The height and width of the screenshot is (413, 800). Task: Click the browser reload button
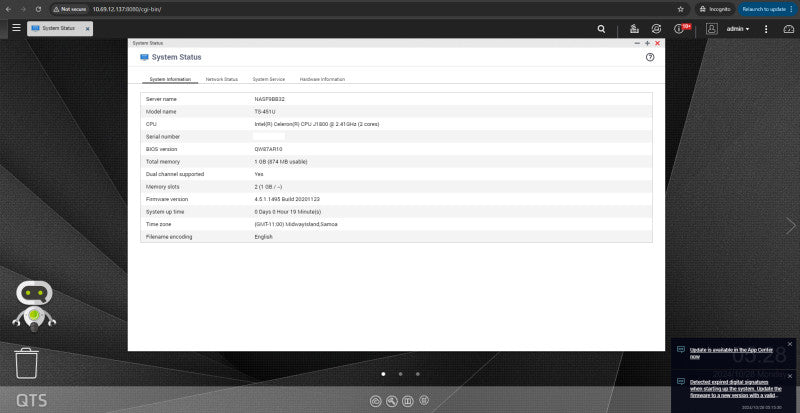[x=38, y=9]
